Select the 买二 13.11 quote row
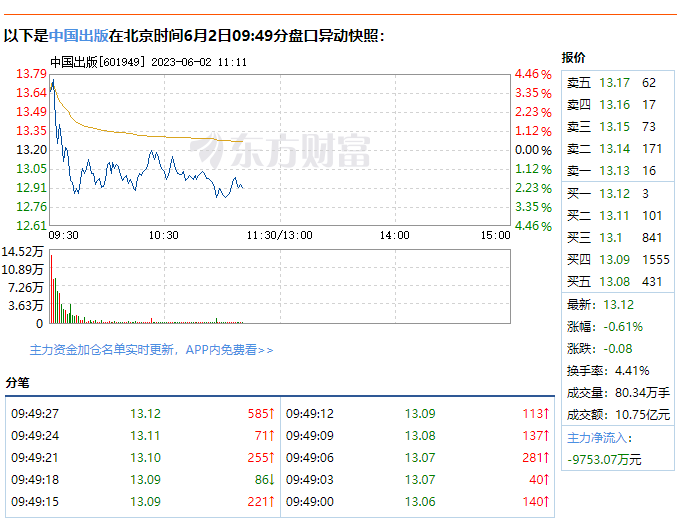This screenshot has width=694, height=520. (x=617, y=216)
